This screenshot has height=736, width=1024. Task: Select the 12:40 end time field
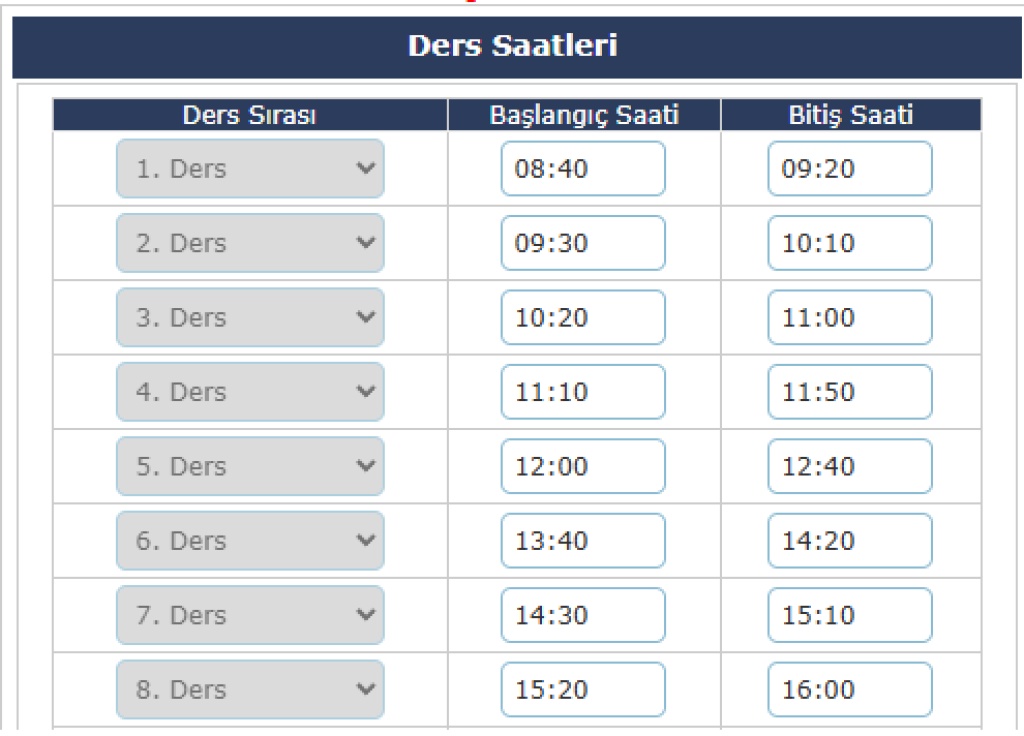point(850,466)
